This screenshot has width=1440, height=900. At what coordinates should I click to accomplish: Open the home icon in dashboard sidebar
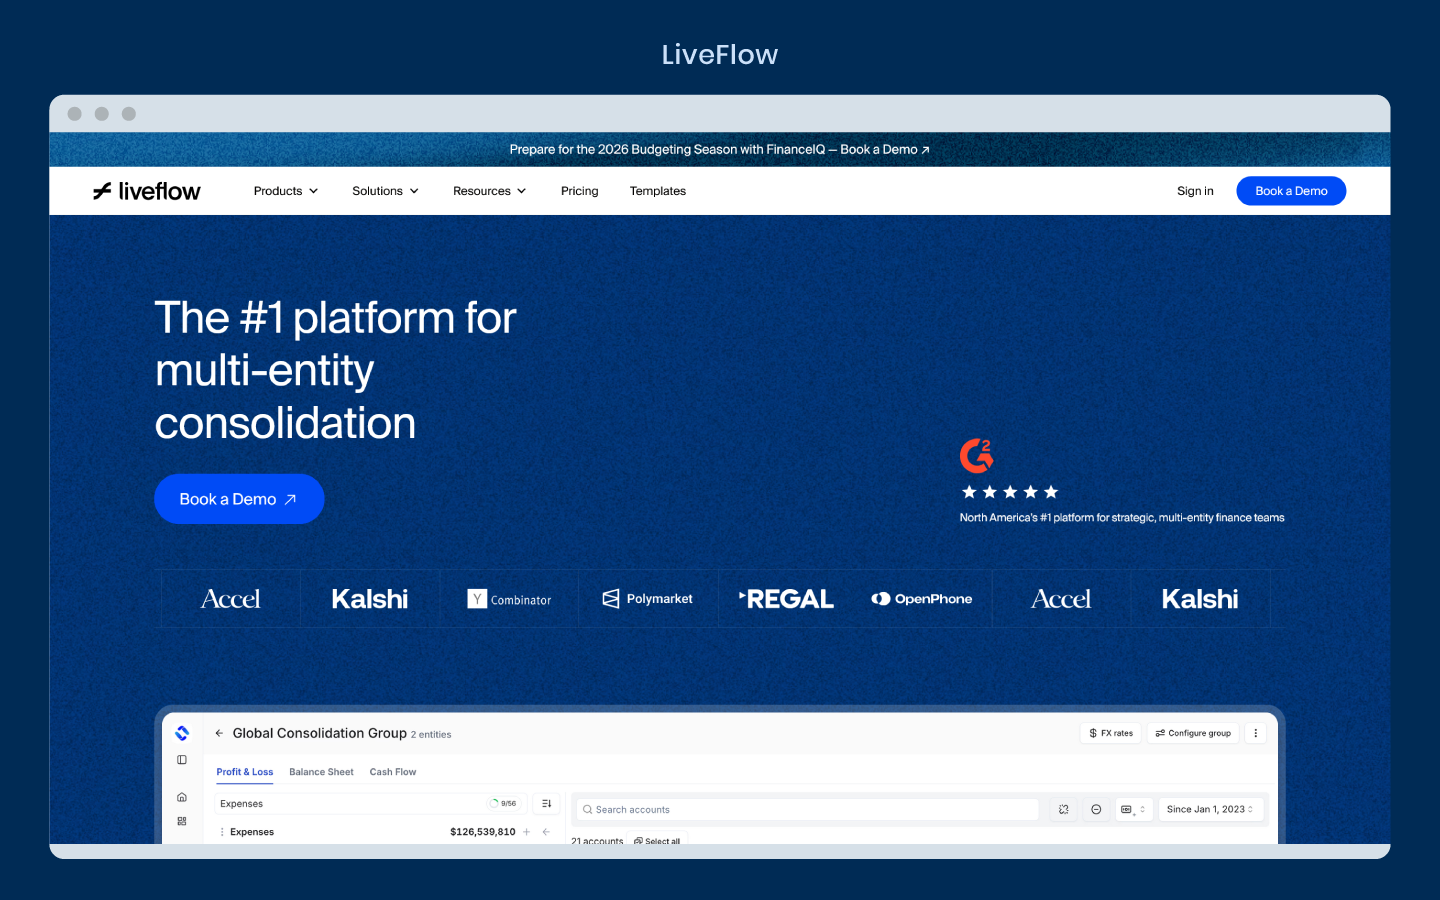(182, 797)
